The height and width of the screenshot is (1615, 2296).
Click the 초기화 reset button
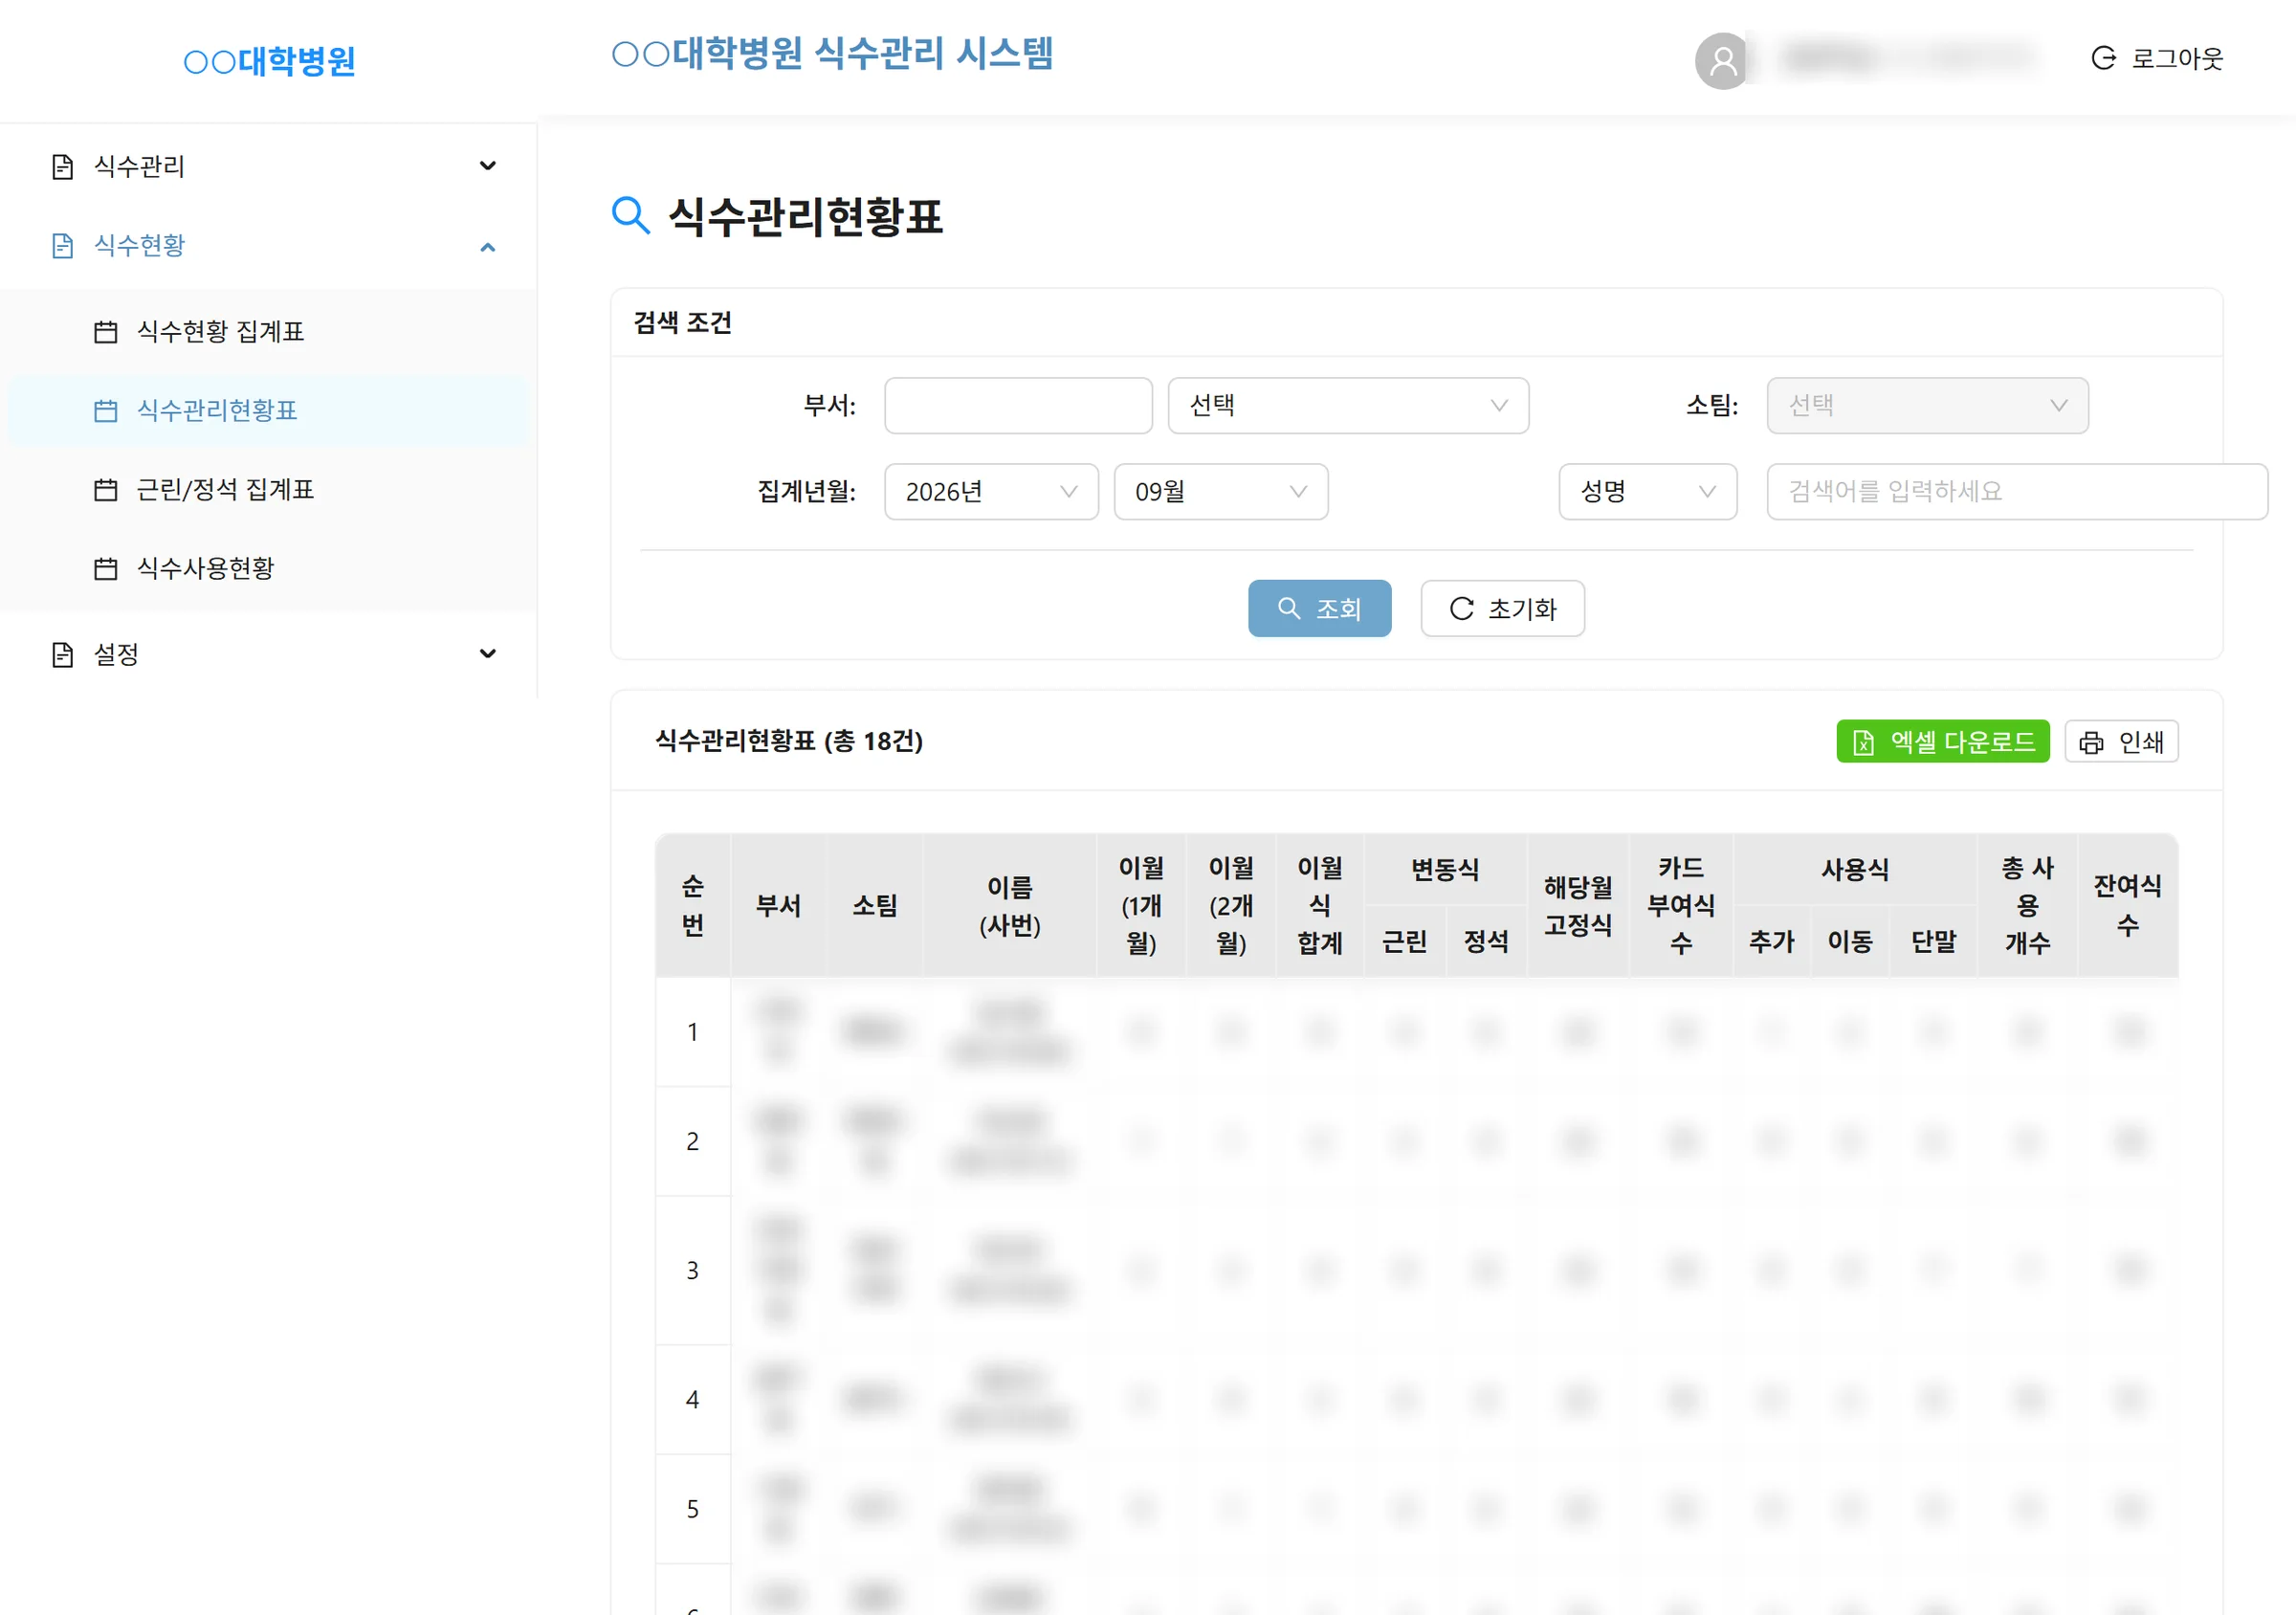click(1502, 608)
